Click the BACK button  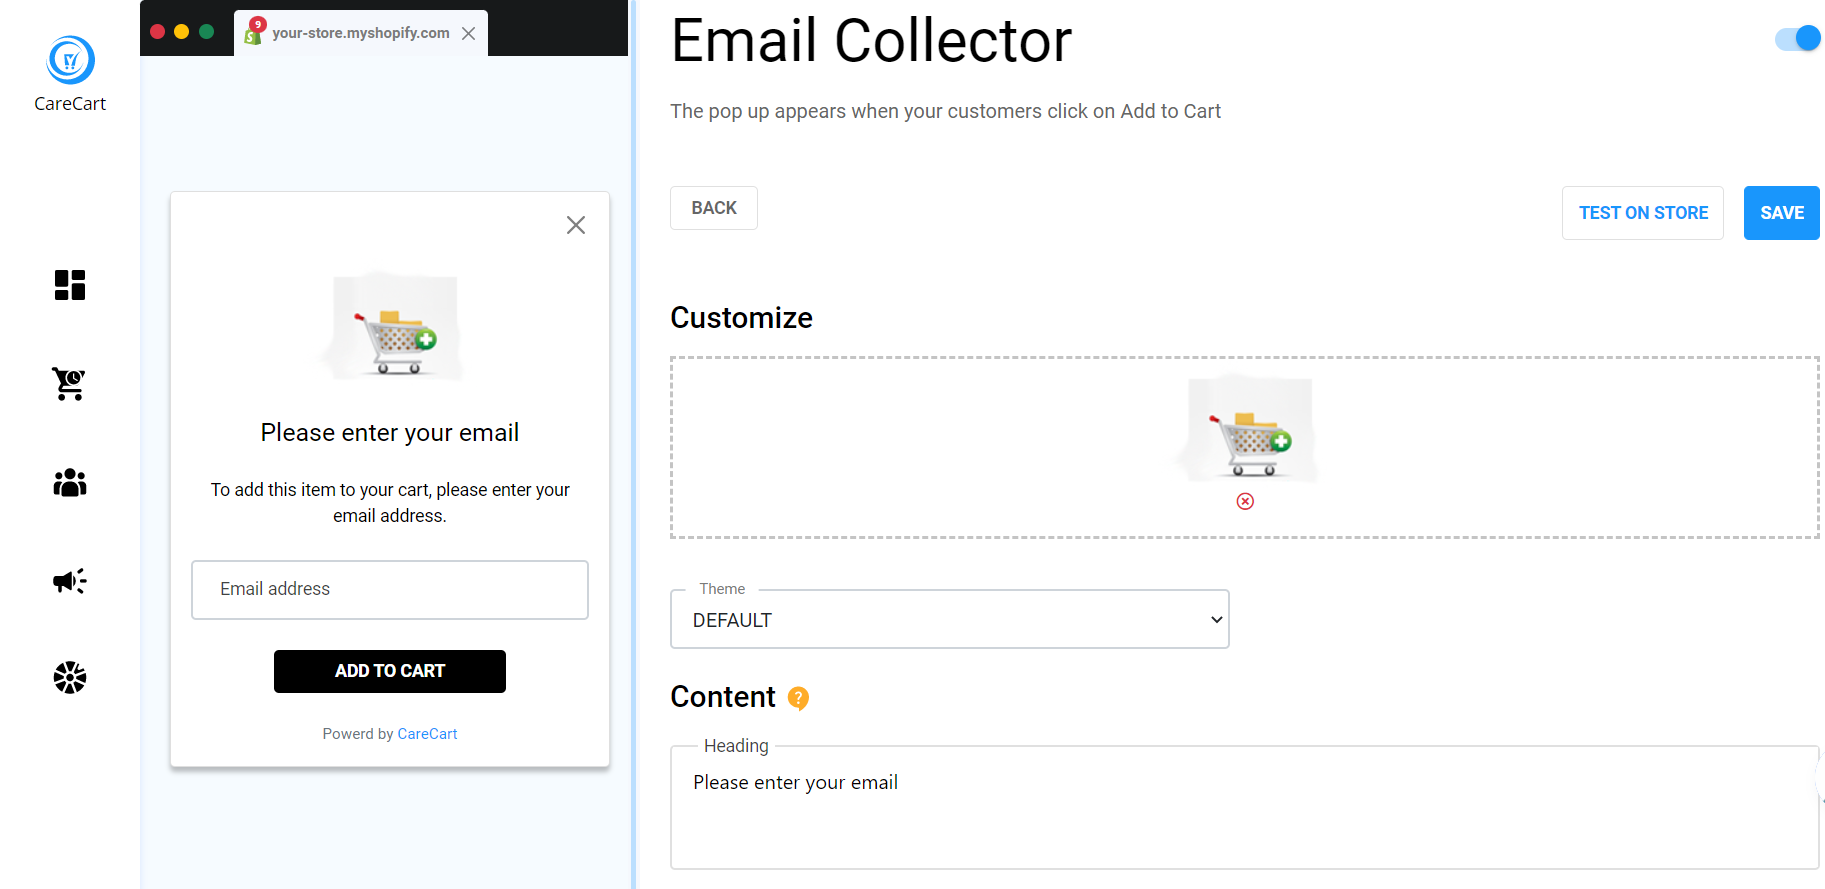pyautogui.click(x=714, y=208)
